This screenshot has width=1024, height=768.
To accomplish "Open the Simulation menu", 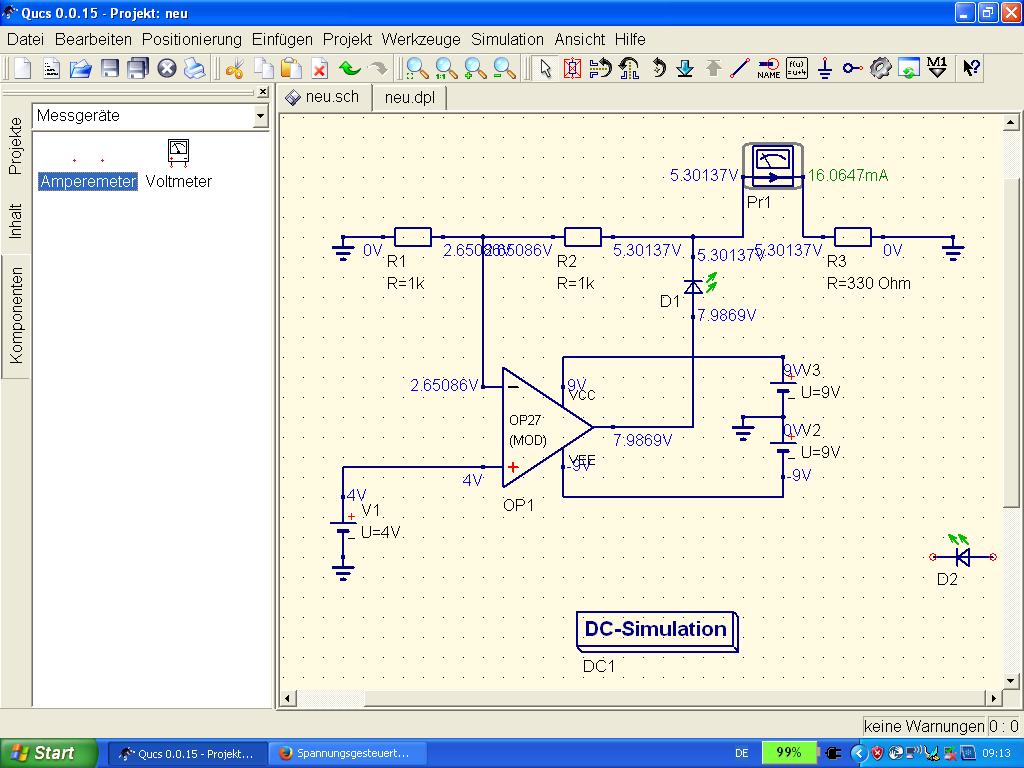I will (x=507, y=39).
